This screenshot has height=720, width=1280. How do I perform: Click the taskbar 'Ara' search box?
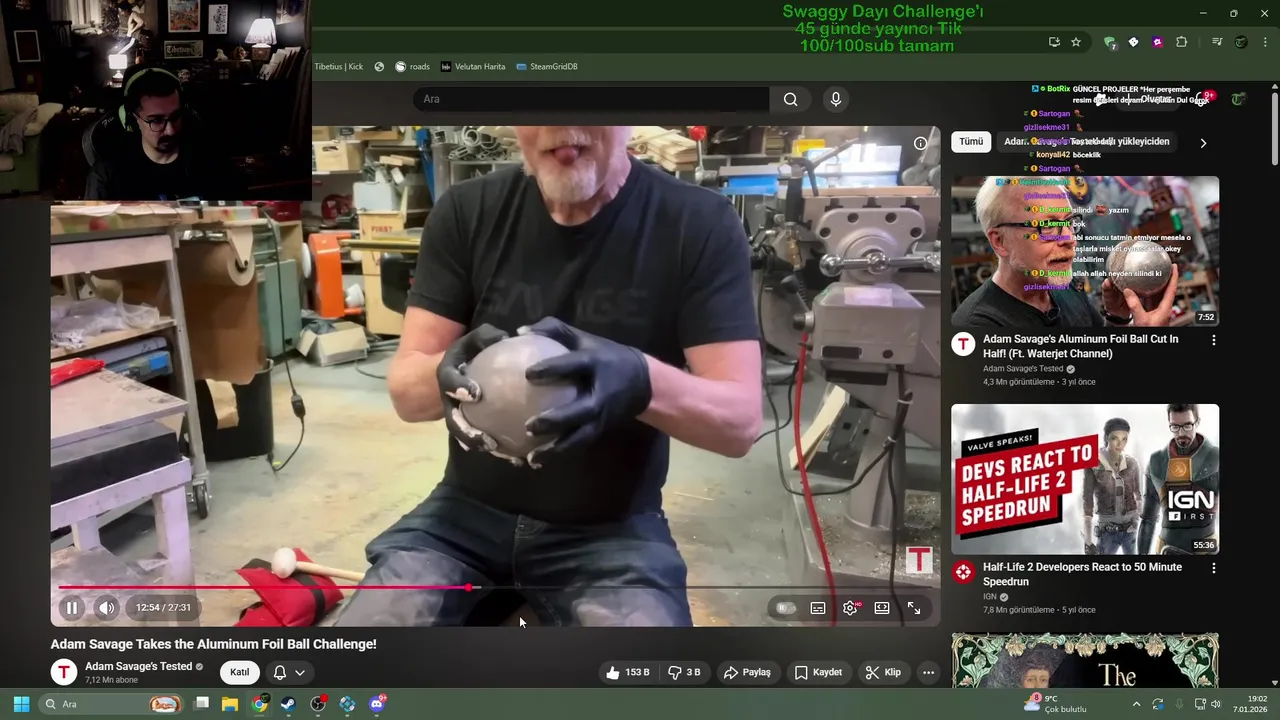pos(112,704)
